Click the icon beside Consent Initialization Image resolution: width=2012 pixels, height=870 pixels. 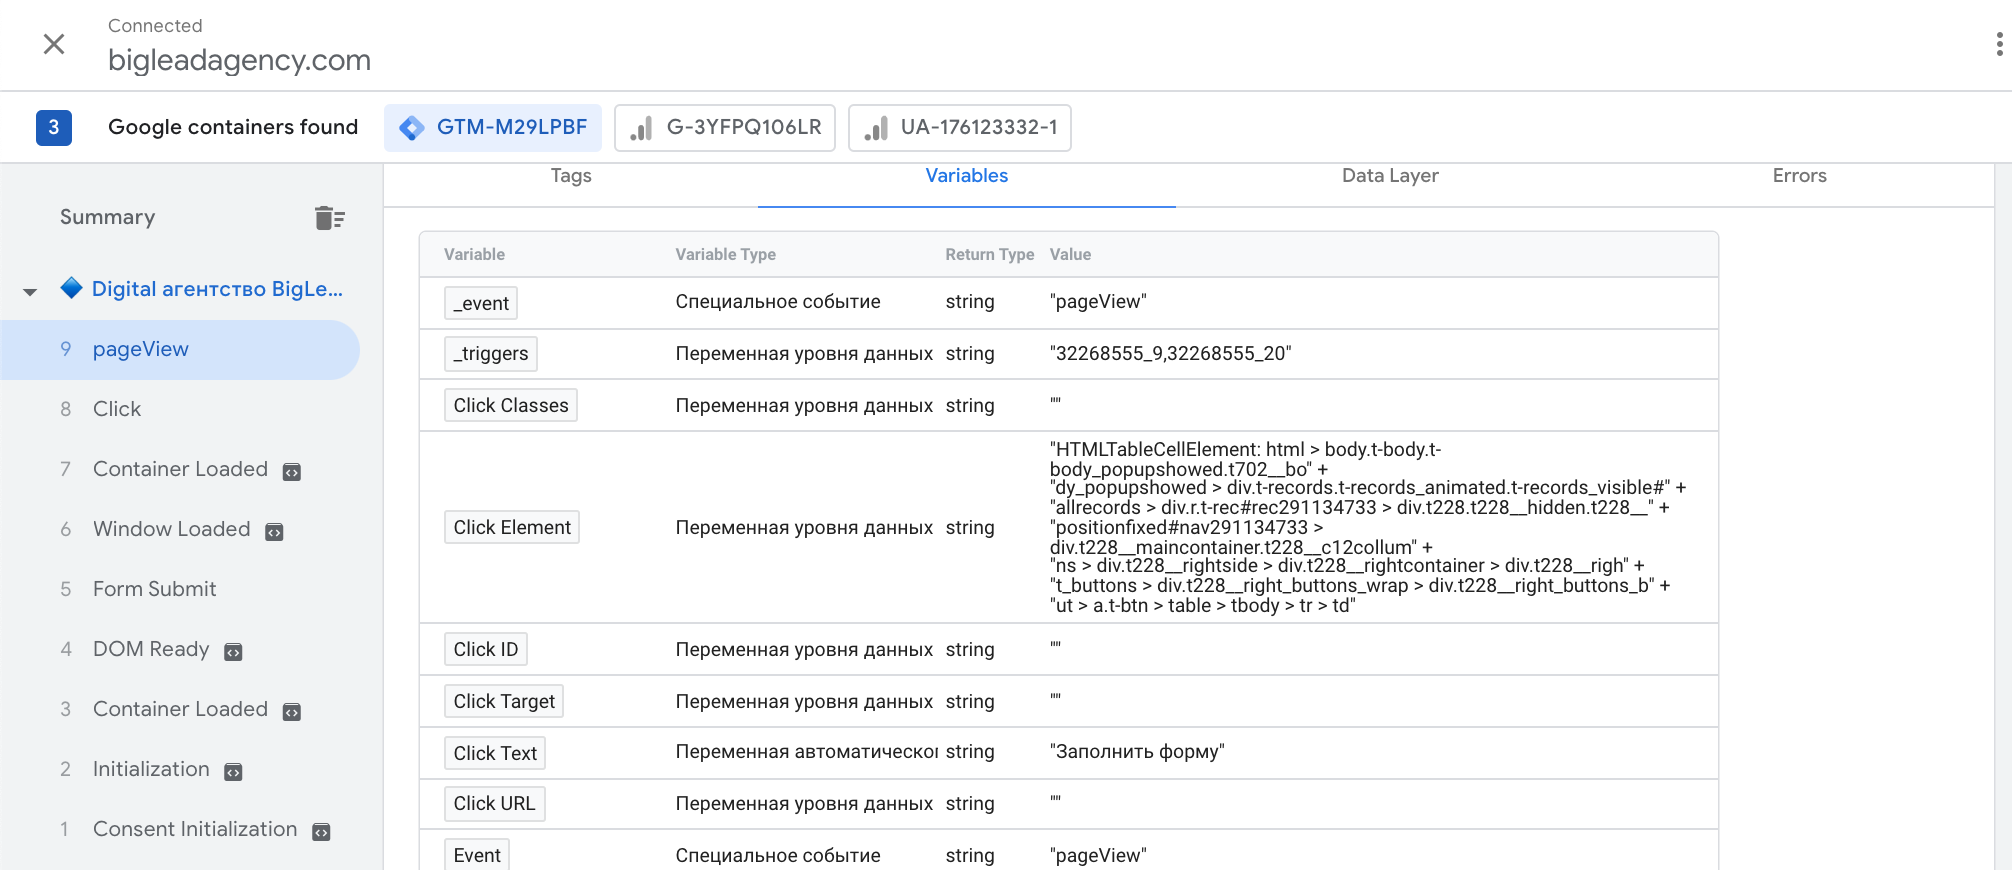pos(321,832)
